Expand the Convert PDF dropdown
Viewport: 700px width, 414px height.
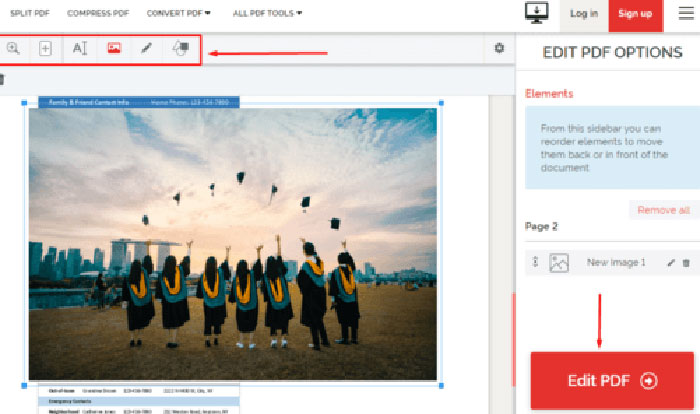180,14
